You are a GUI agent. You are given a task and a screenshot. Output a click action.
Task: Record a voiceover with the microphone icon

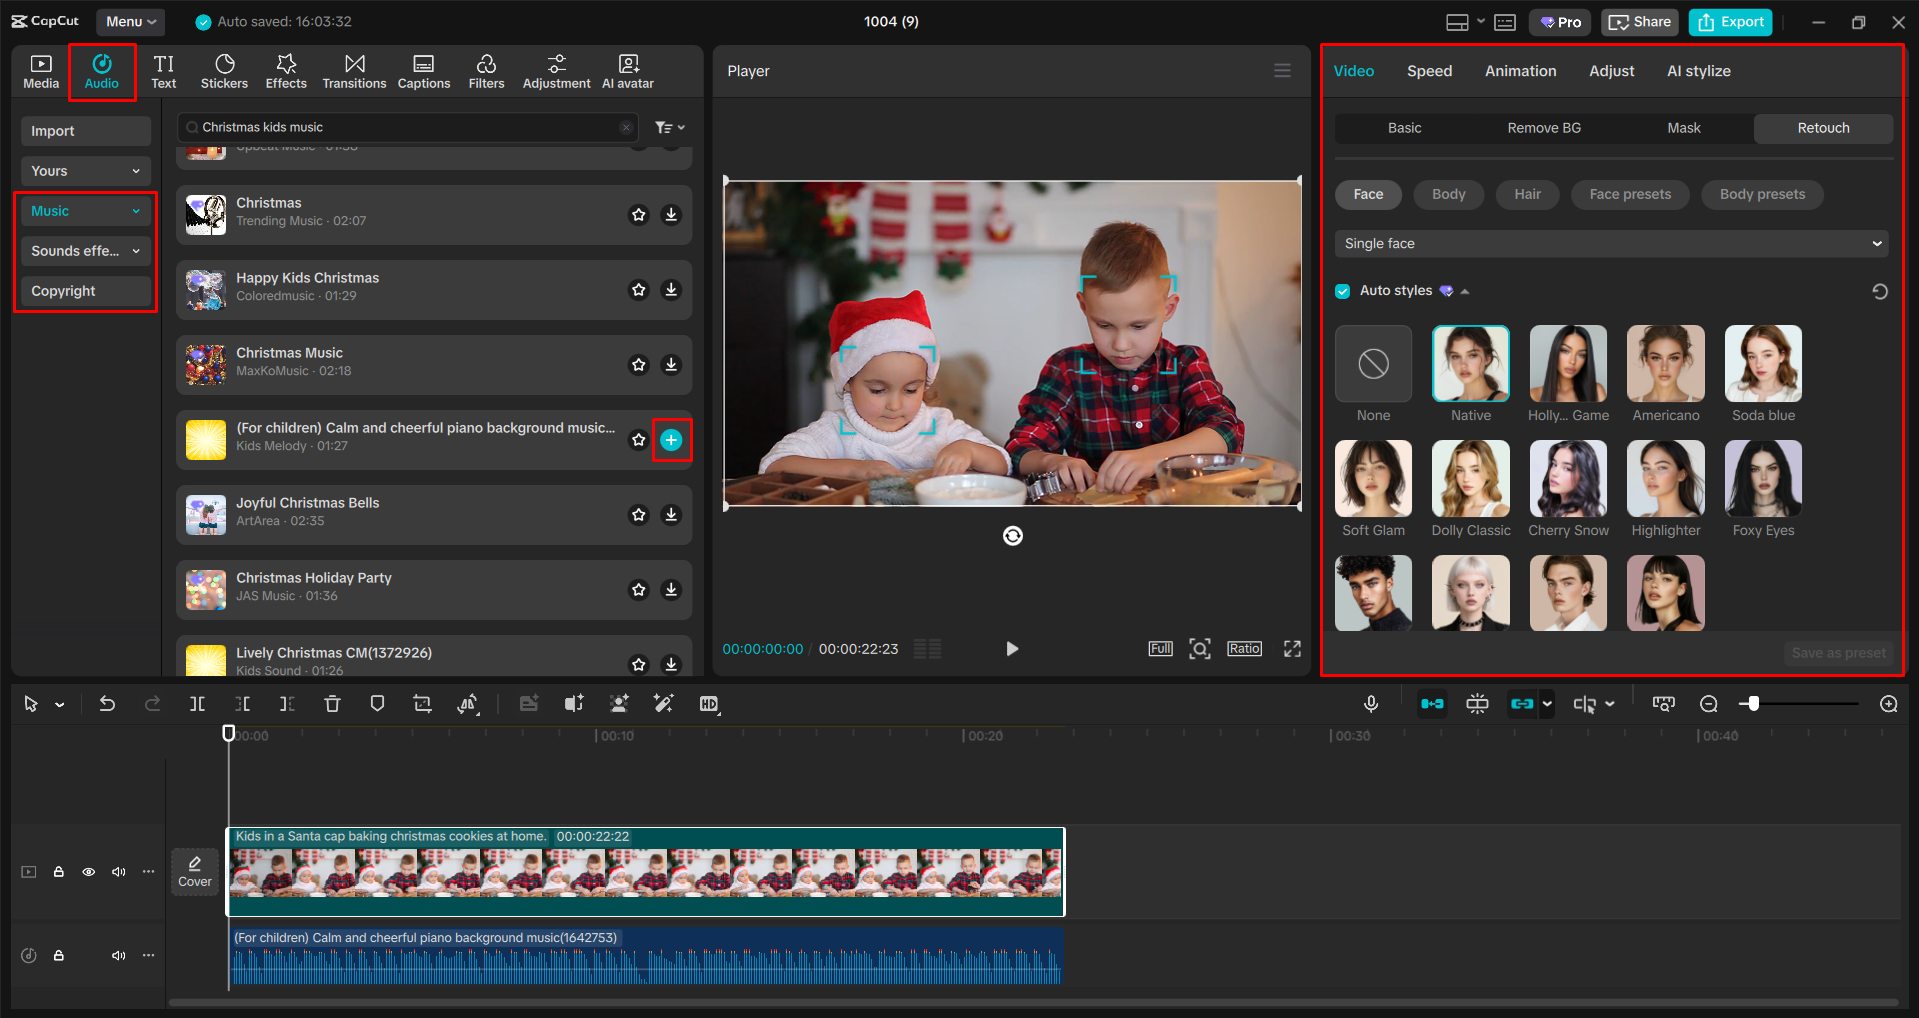point(1370,703)
